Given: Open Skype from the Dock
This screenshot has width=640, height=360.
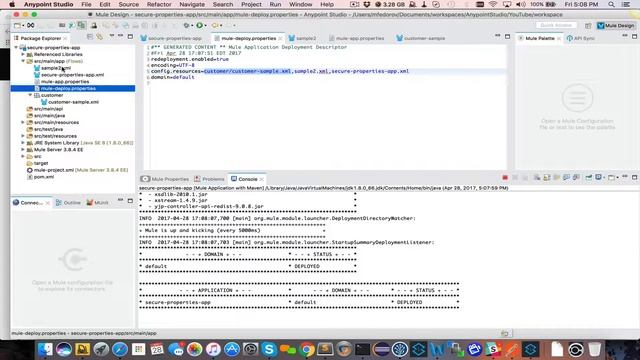Looking at the screenshot, I should click(x=269, y=349).
